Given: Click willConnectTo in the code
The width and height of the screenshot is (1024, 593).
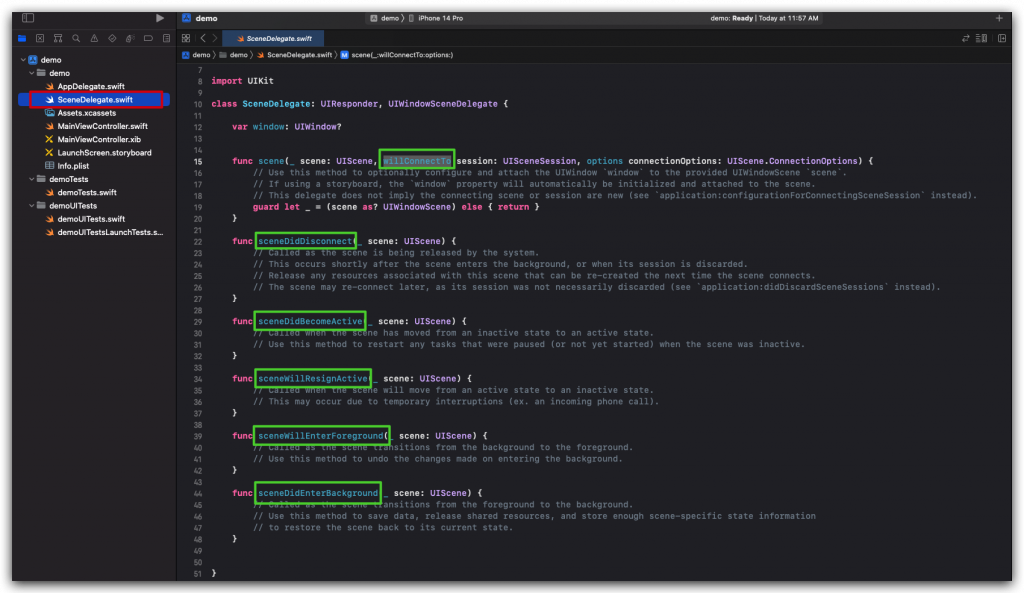Looking at the screenshot, I should pos(417,161).
